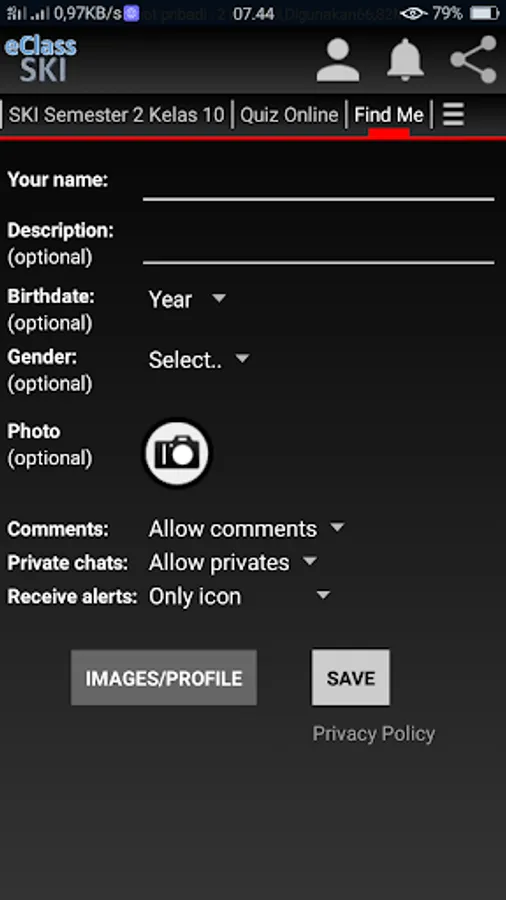Tap the battery icon in status bar
Viewport: 506px width, 900px height.
pyautogui.click(x=484, y=13)
